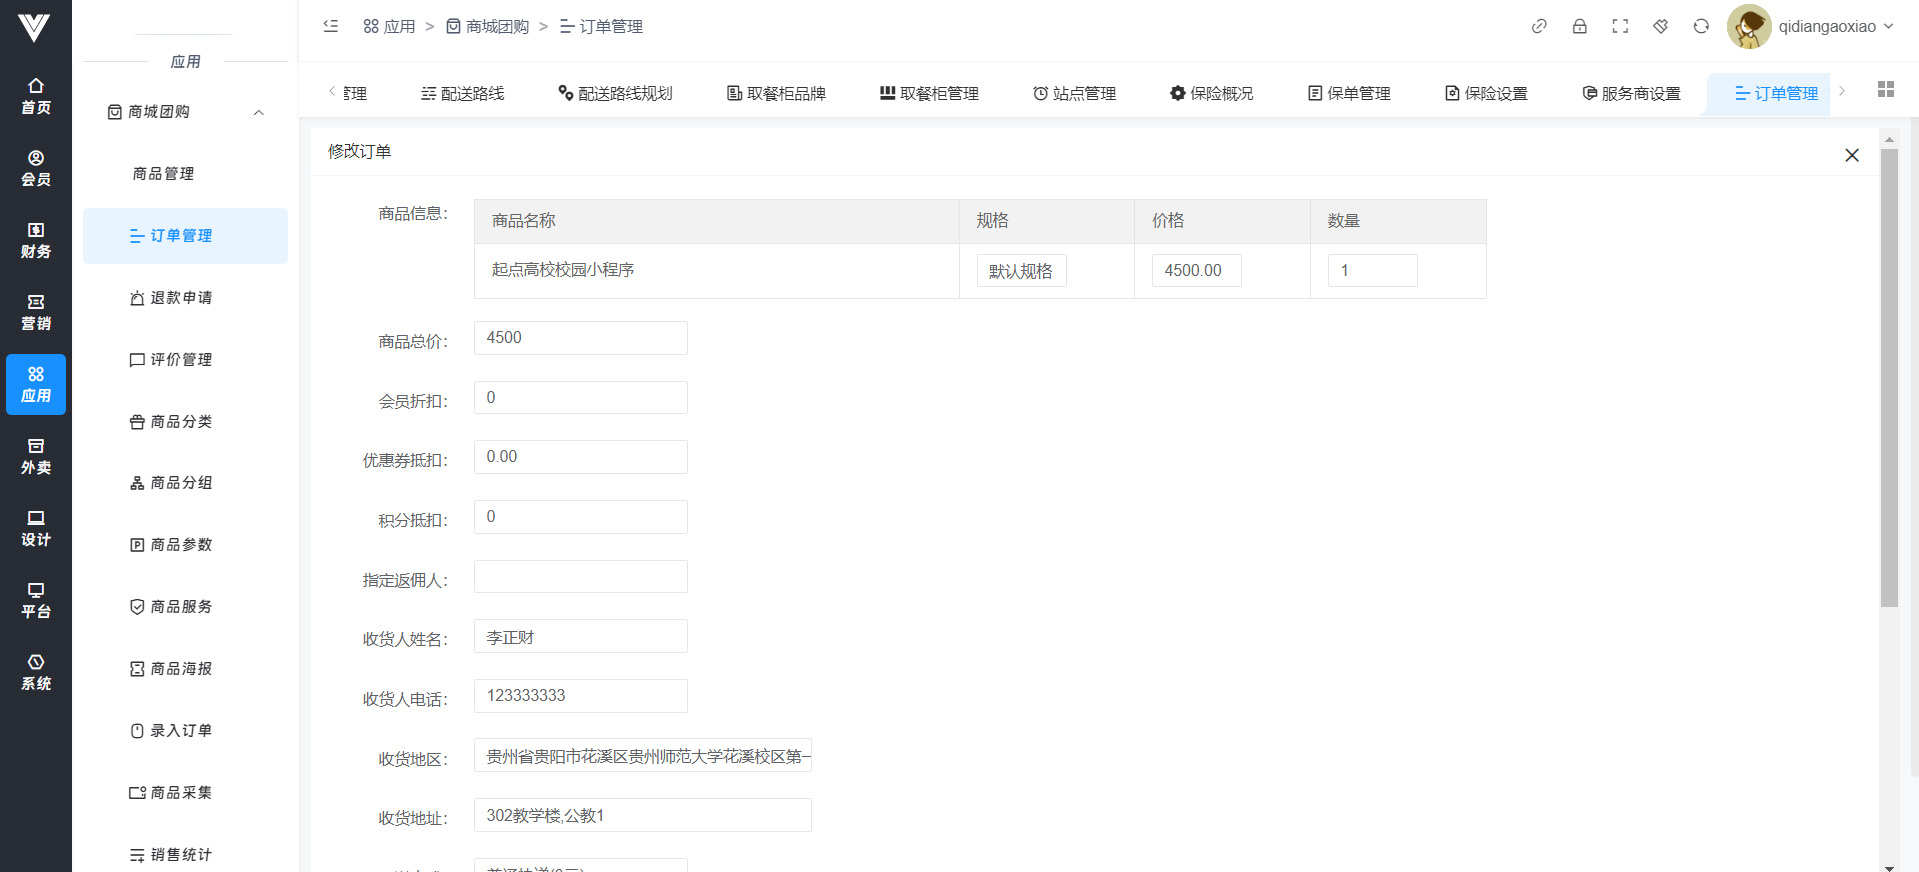The image size is (1919, 872).
Task: Open 系统 settings in left rail
Action: (x=36, y=672)
